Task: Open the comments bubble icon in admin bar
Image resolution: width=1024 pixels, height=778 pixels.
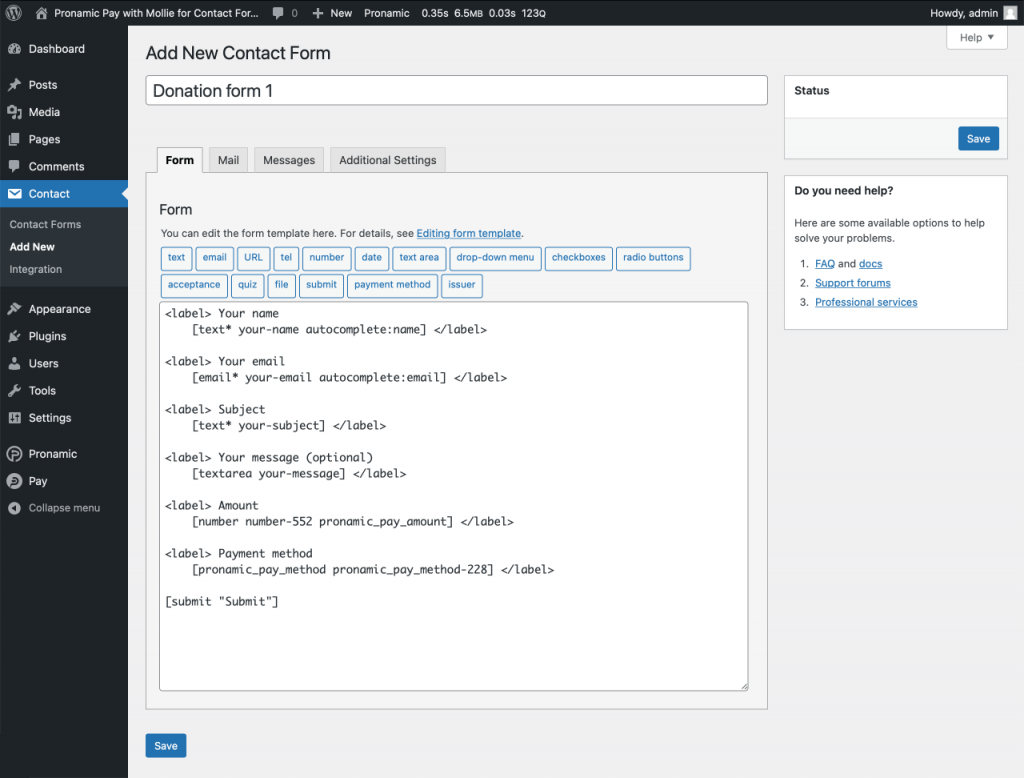Action: pos(278,13)
